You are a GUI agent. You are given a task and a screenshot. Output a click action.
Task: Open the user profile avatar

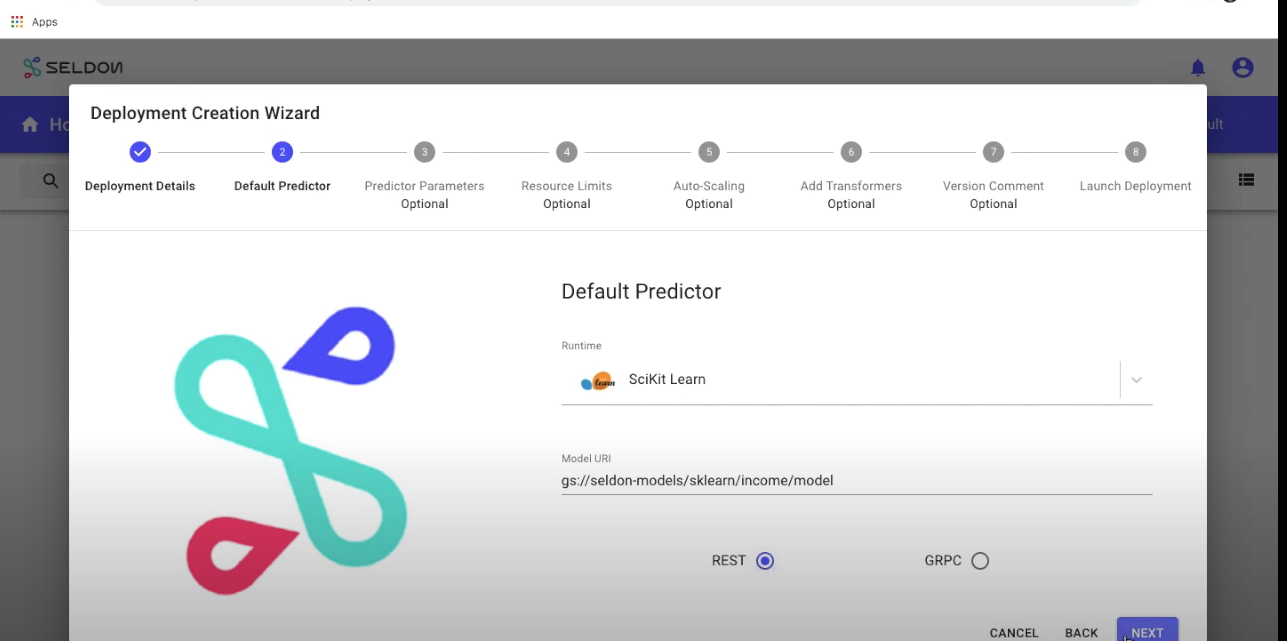click(1242, 67)
